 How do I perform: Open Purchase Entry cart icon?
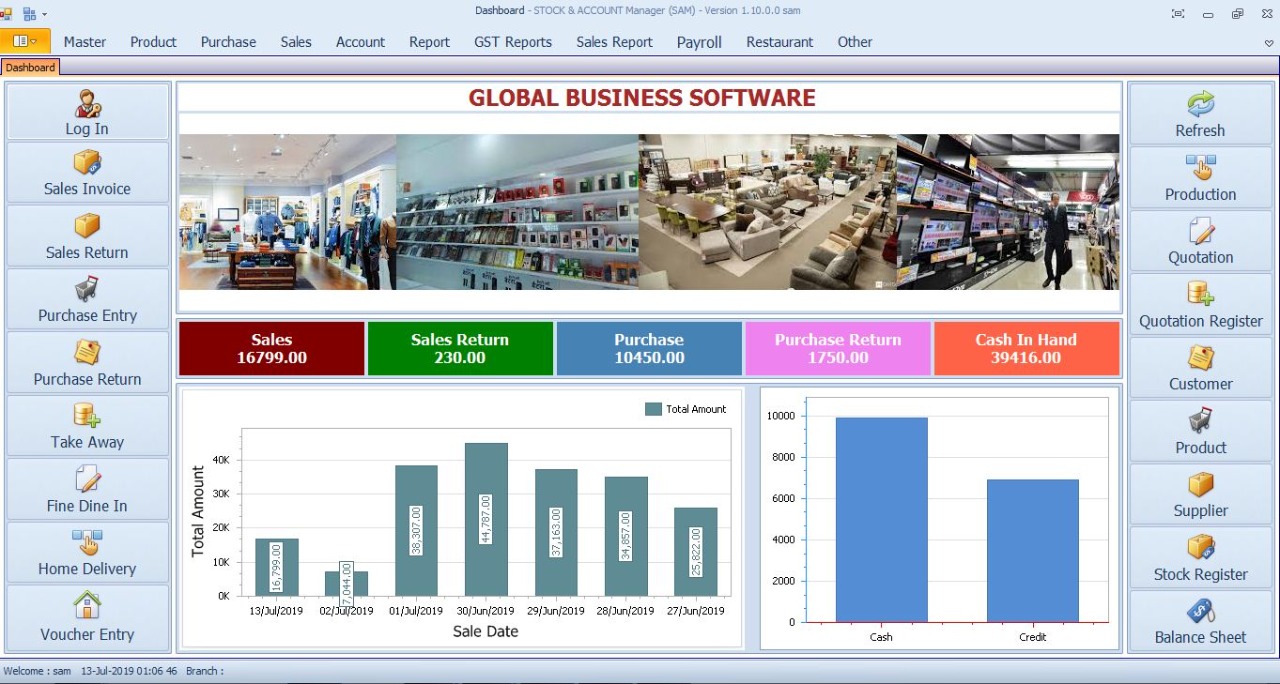coord(87,289)
